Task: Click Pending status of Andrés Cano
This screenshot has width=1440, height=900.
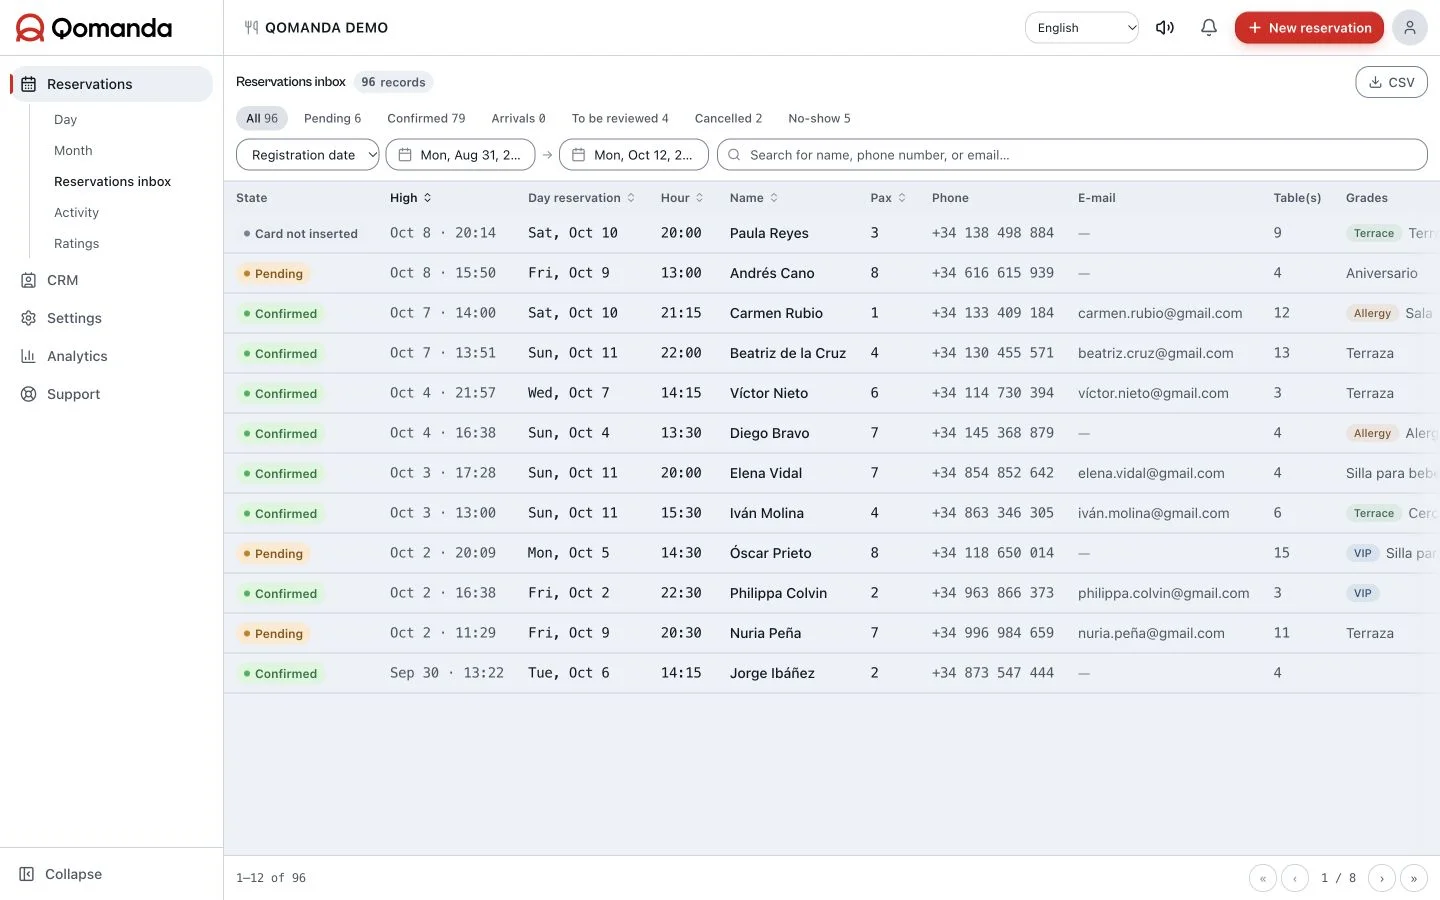Action: coord(273,273)
